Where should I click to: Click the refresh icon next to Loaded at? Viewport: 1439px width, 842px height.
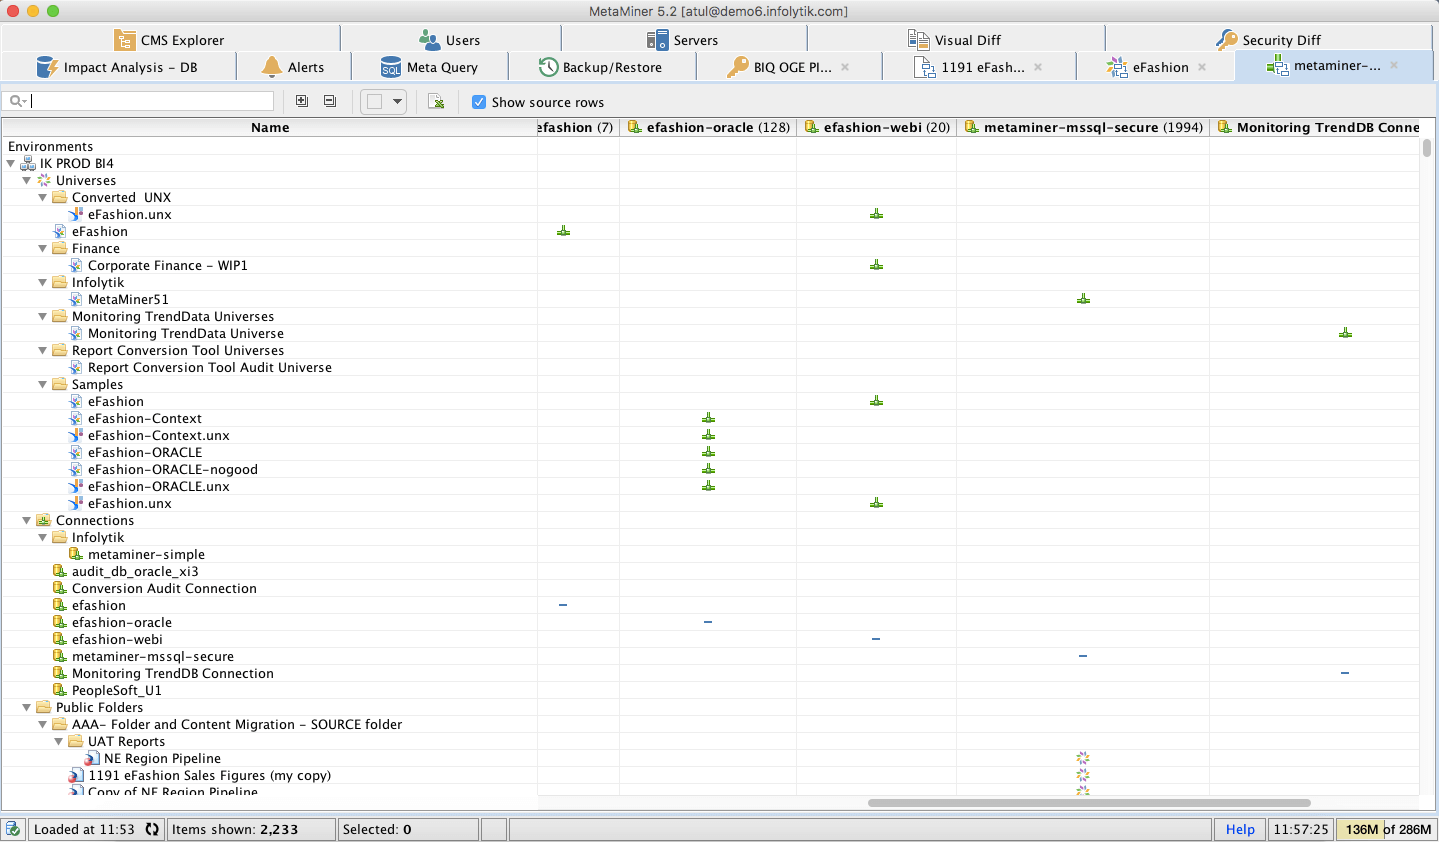coord(152,829)
